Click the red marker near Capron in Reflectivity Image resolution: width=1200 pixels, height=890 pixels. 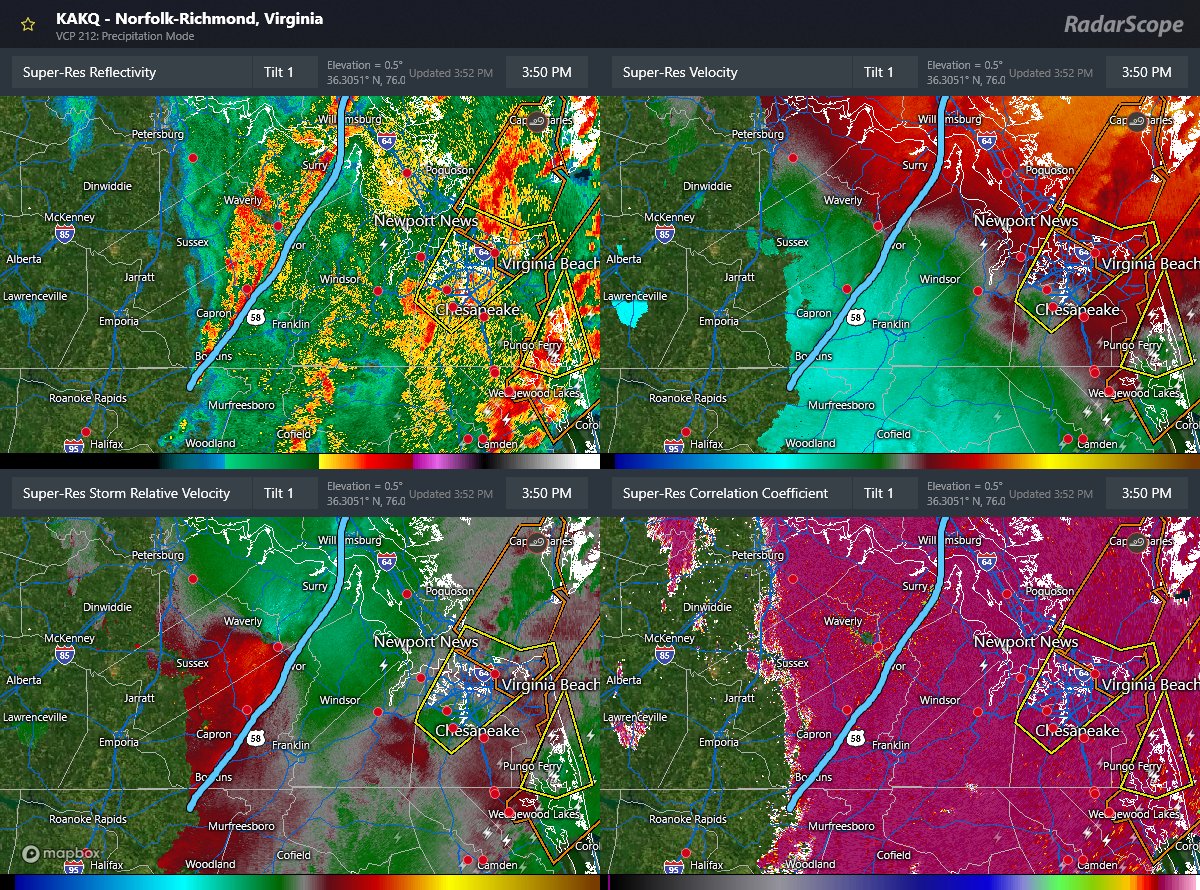(x=247, y=289)
